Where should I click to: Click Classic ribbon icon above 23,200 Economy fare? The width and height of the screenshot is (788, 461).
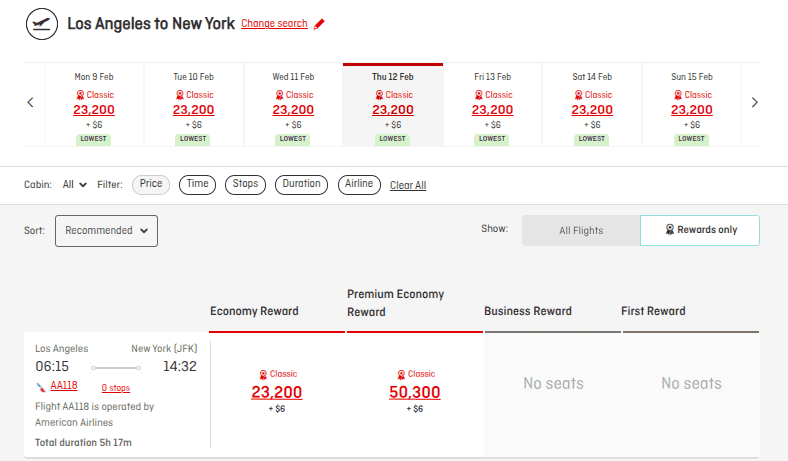263,375
